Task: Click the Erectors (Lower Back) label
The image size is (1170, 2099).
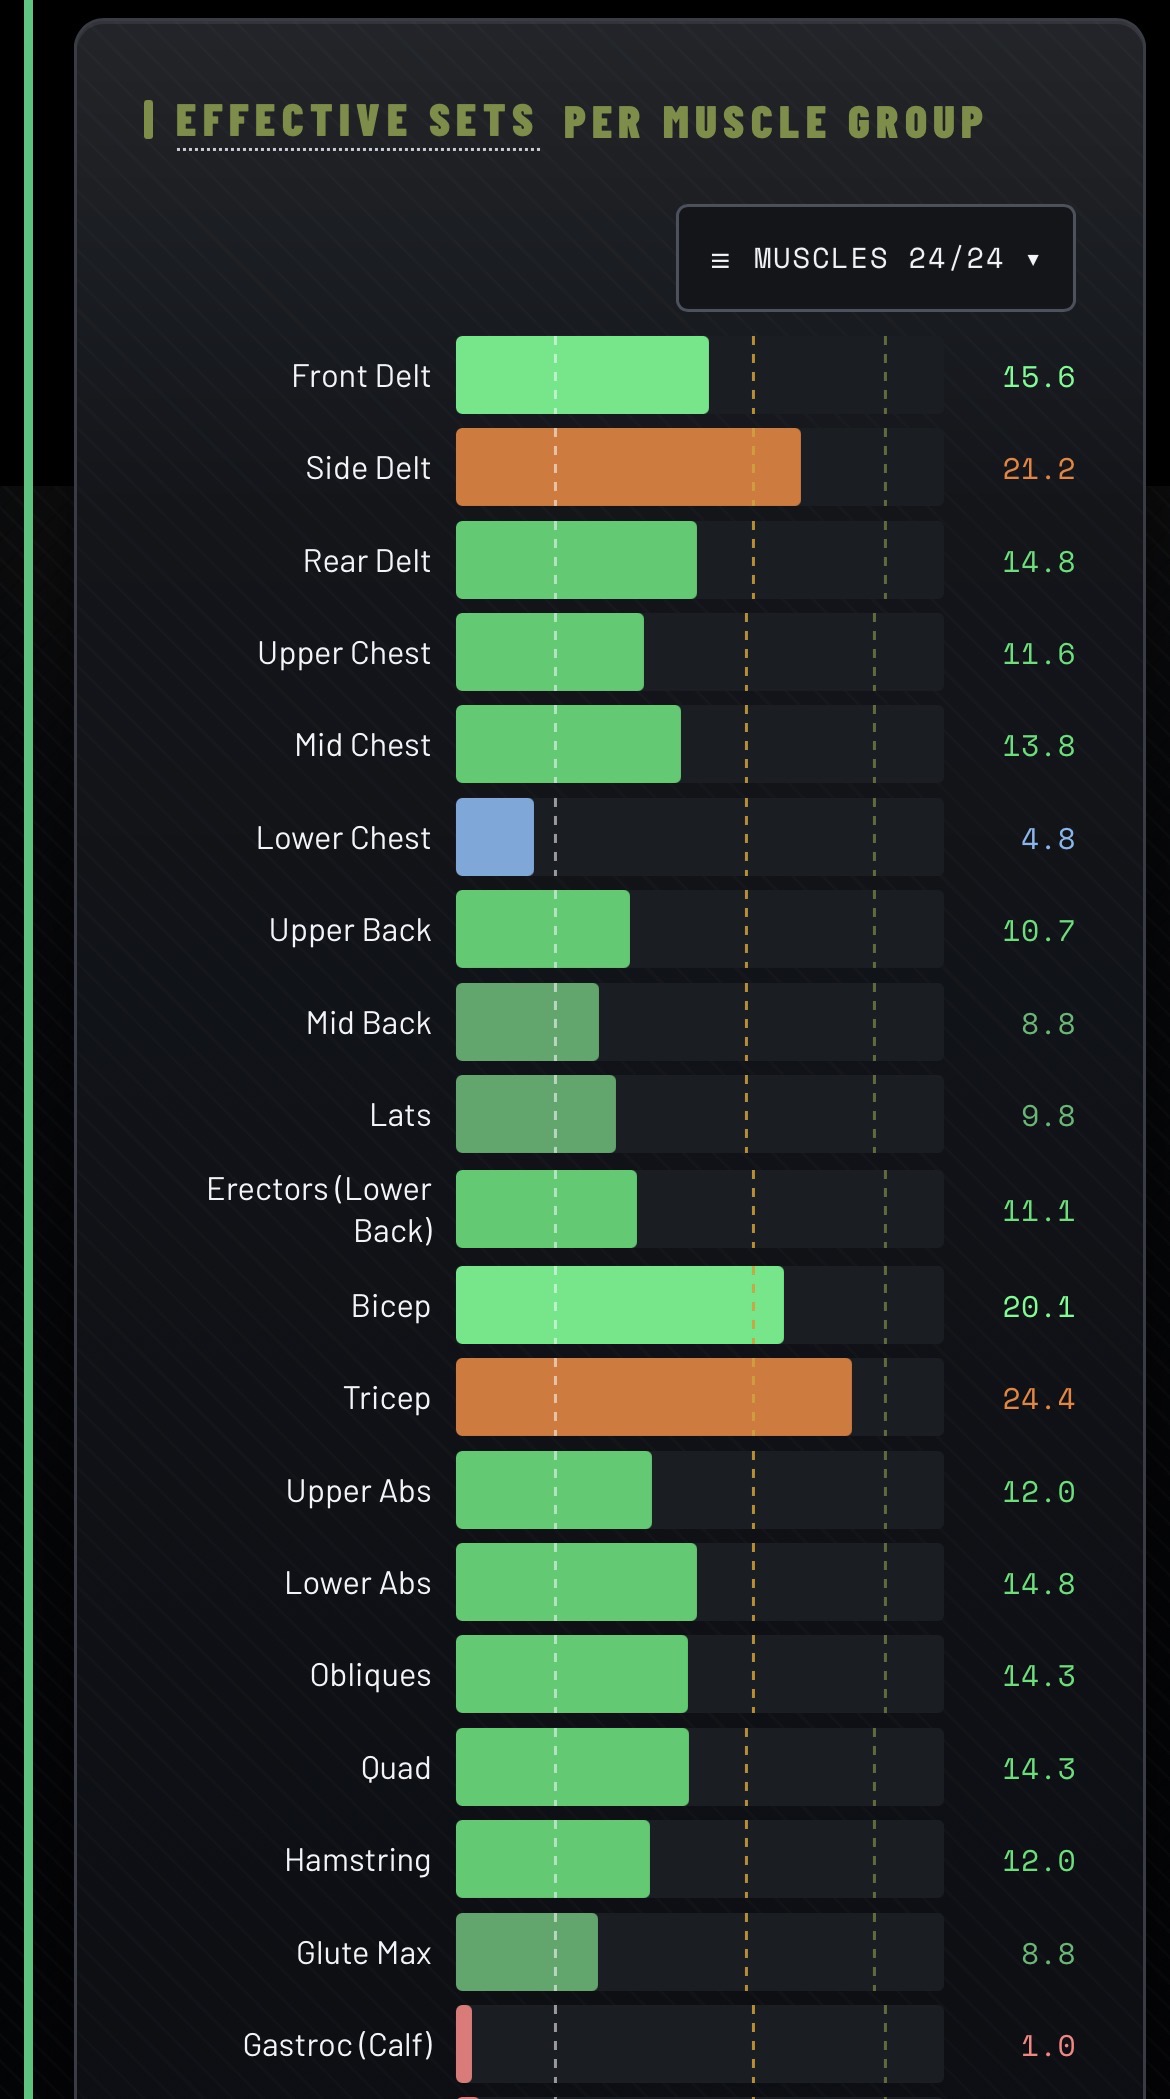Action: coord(319,1209)
